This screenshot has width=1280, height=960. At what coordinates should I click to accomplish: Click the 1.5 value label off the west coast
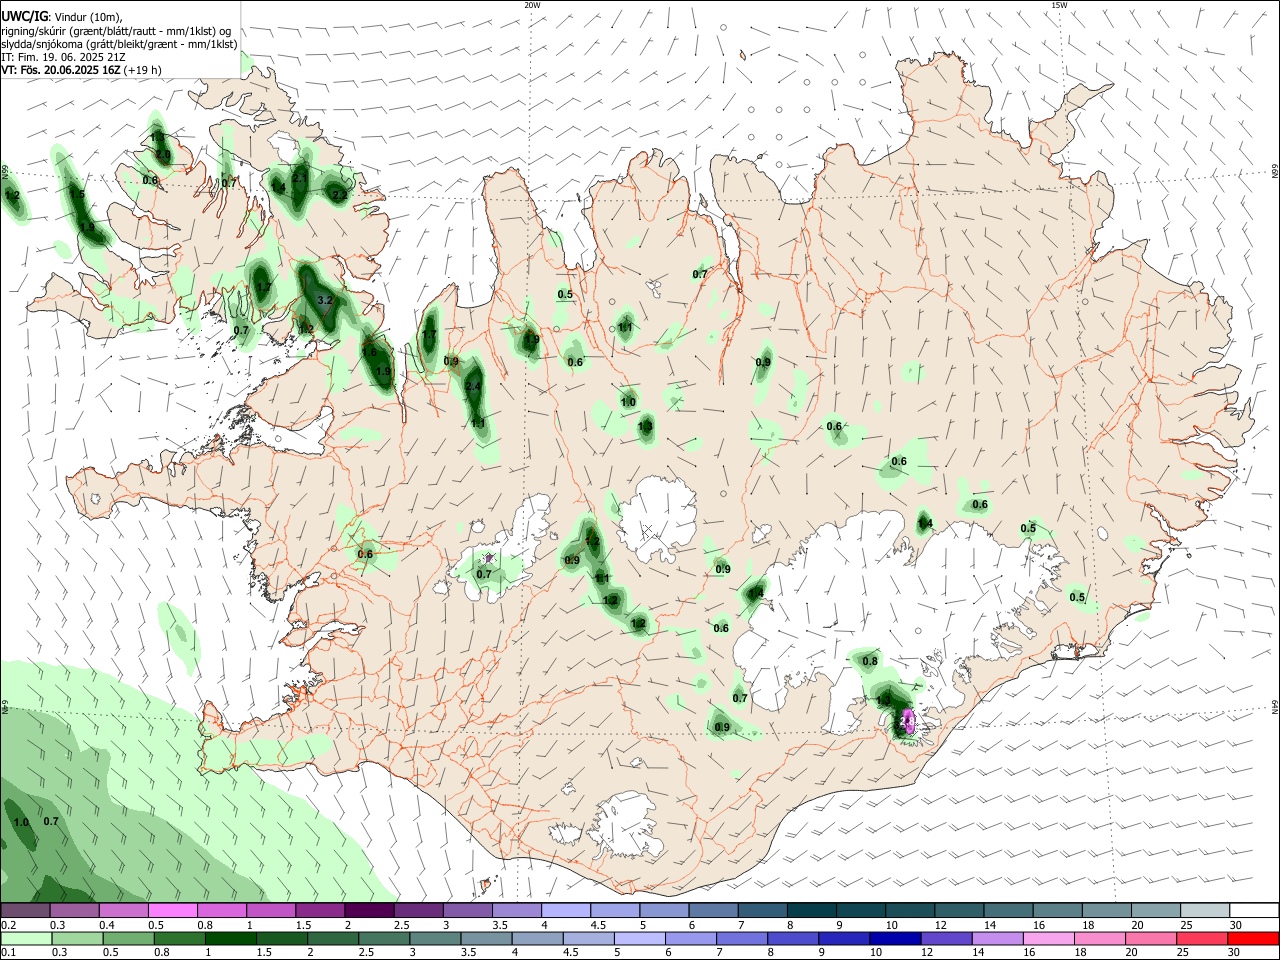pos(76,194)
